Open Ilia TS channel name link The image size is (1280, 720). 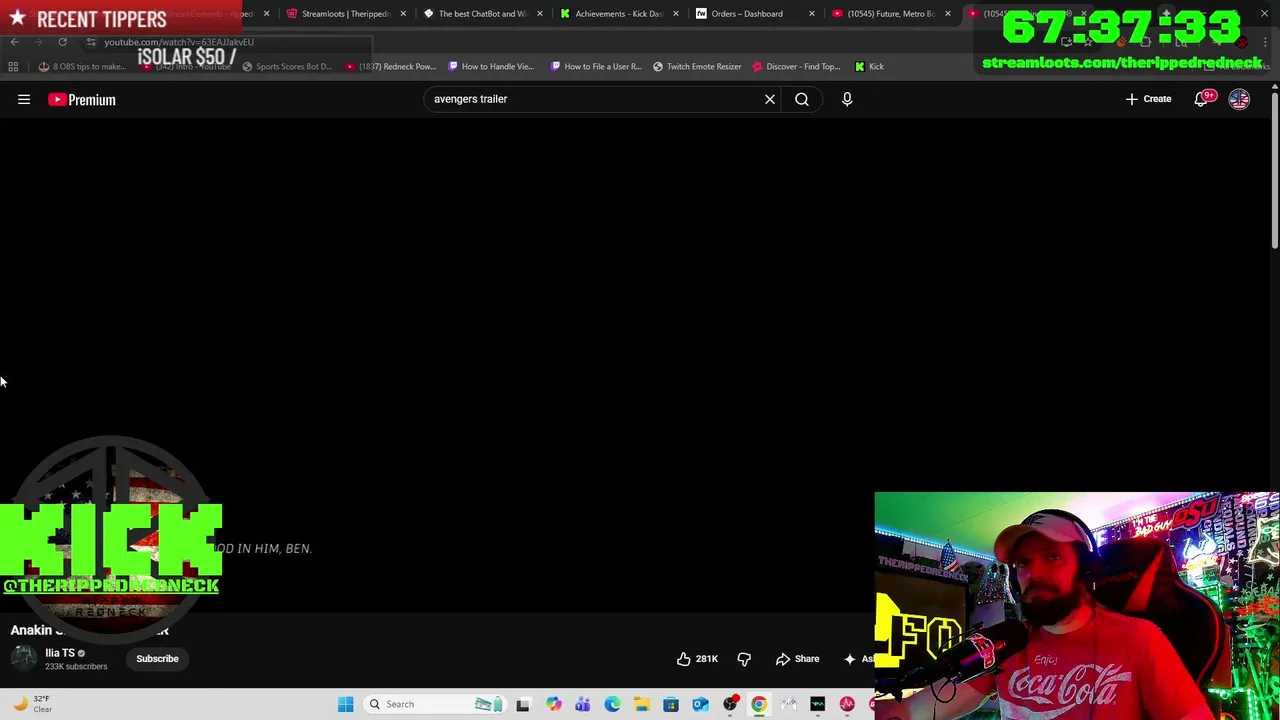pos(60,653)
